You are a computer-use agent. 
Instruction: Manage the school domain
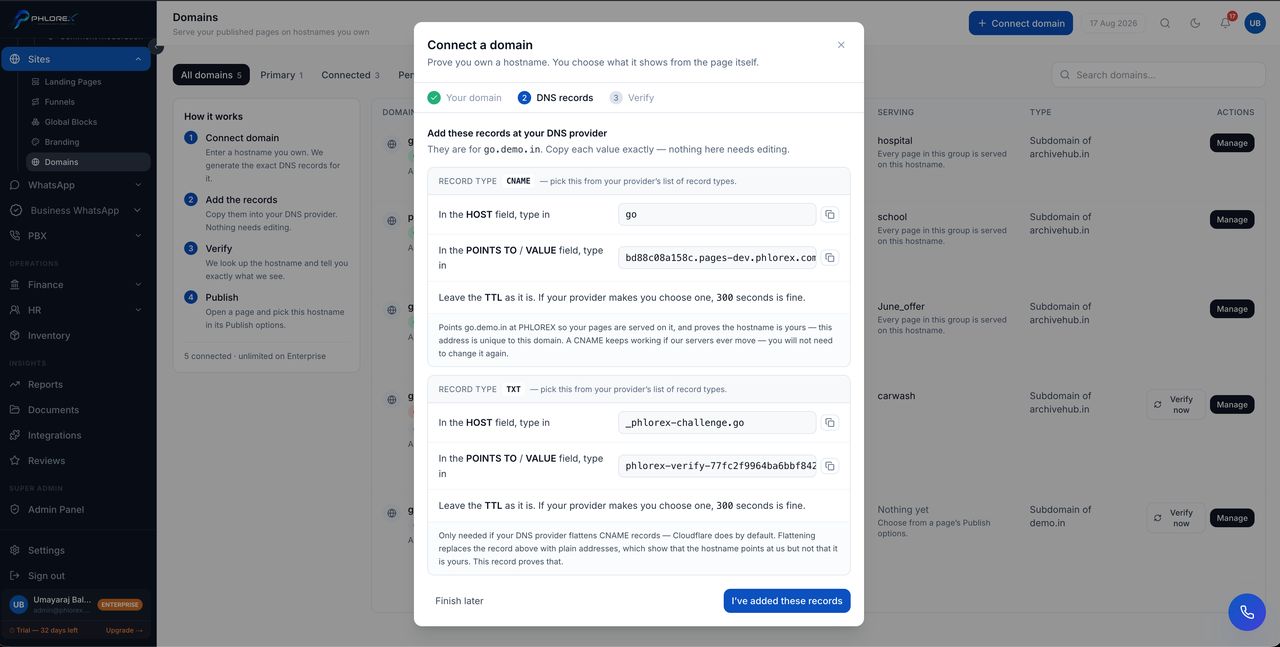pyautogui.click(x=1232, y=219)
